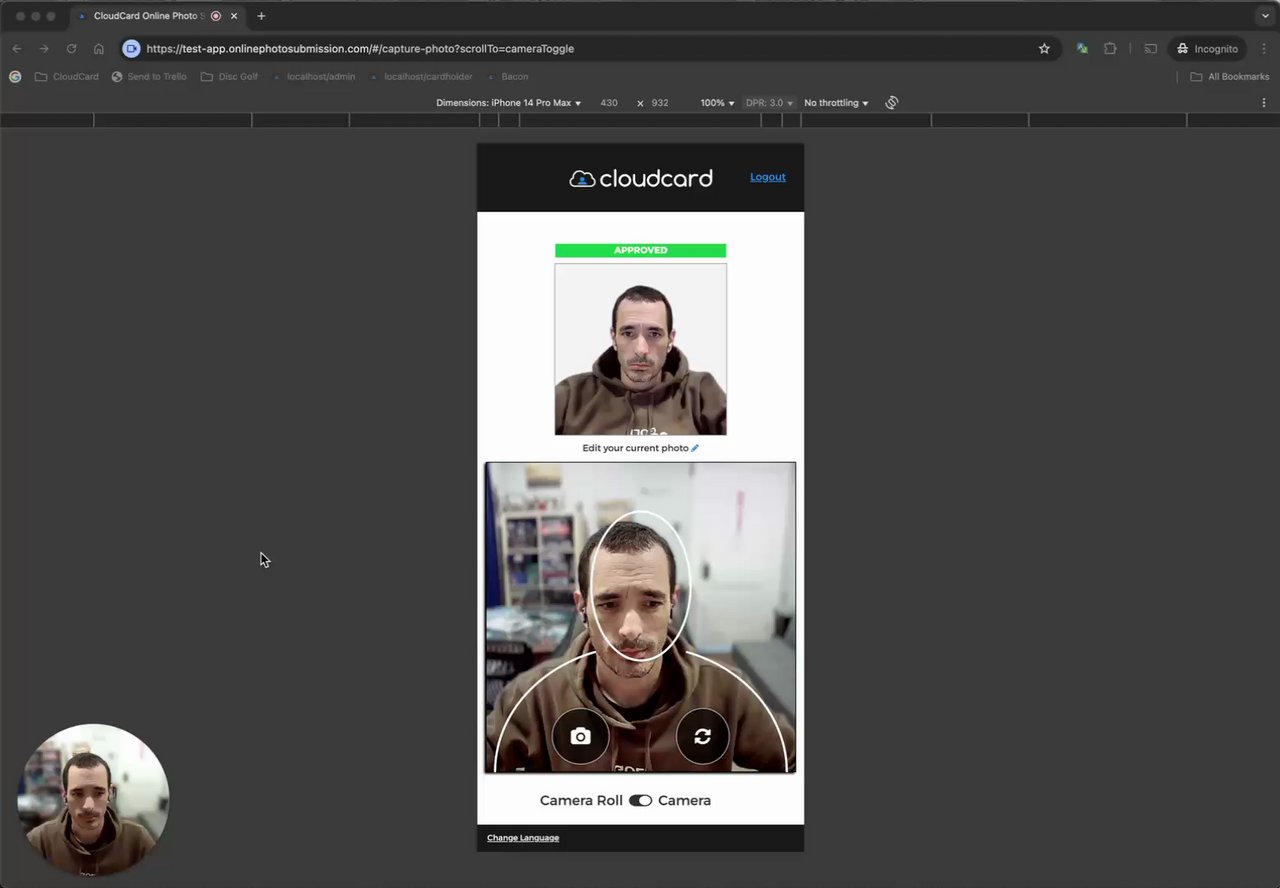The image size is (1280, 888).
Task: Open the localhost/admin bookmark
Action: click(x=314, y=77)
